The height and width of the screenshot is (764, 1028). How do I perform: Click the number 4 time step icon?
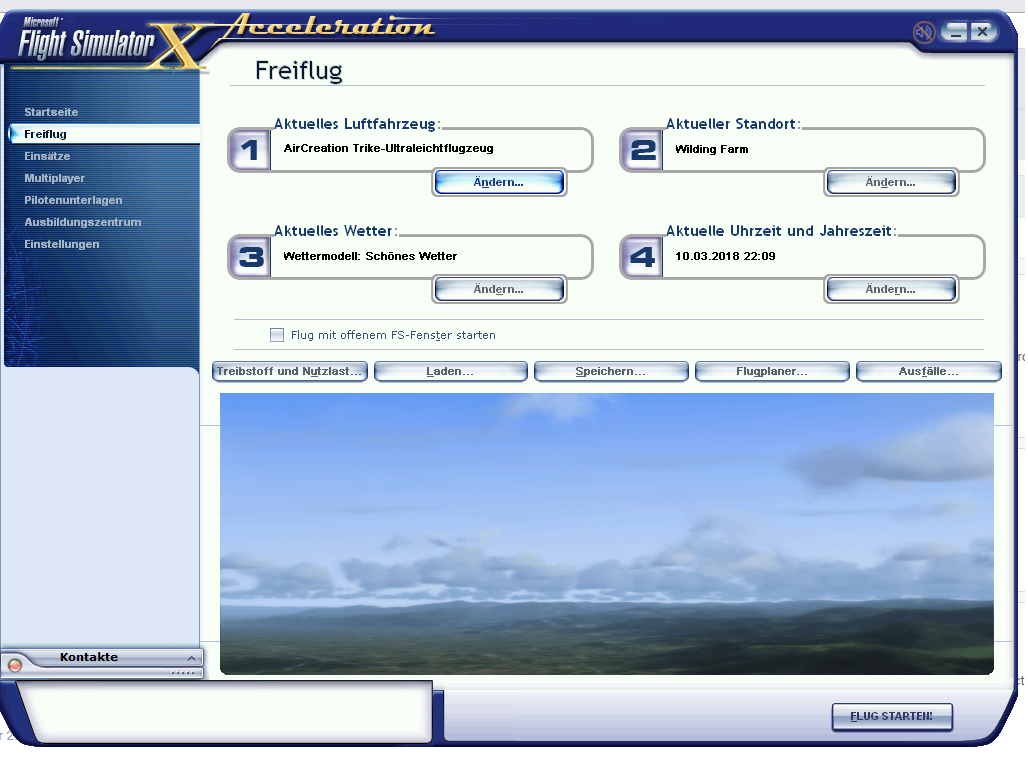pyautogui.click(x=642, y=257)
